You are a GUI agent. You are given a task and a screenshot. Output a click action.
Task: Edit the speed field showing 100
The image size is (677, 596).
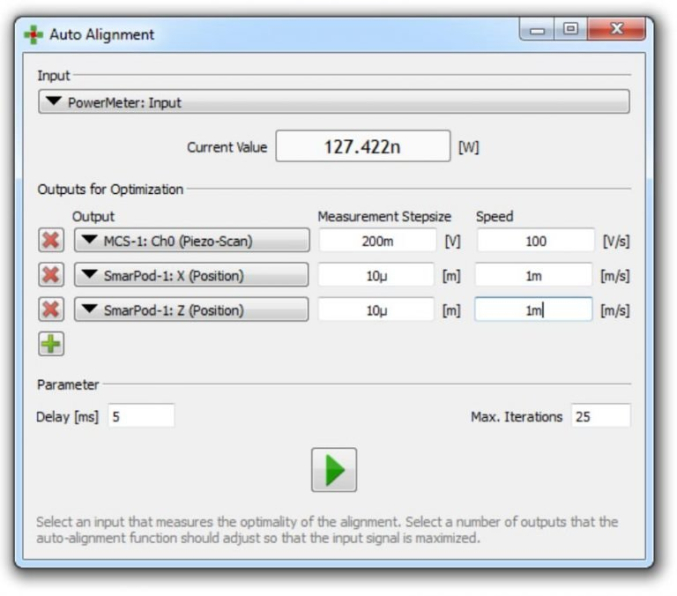(535, 241)
